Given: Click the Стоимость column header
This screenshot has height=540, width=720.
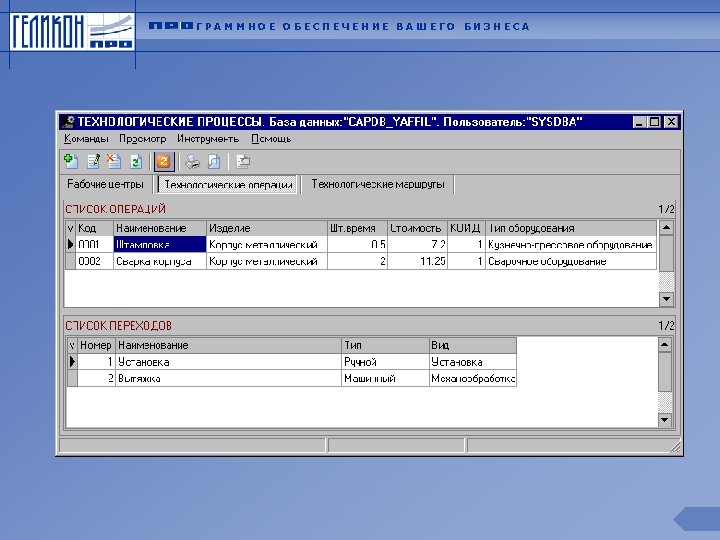Looking at the screenshot, I should (417, 228).
